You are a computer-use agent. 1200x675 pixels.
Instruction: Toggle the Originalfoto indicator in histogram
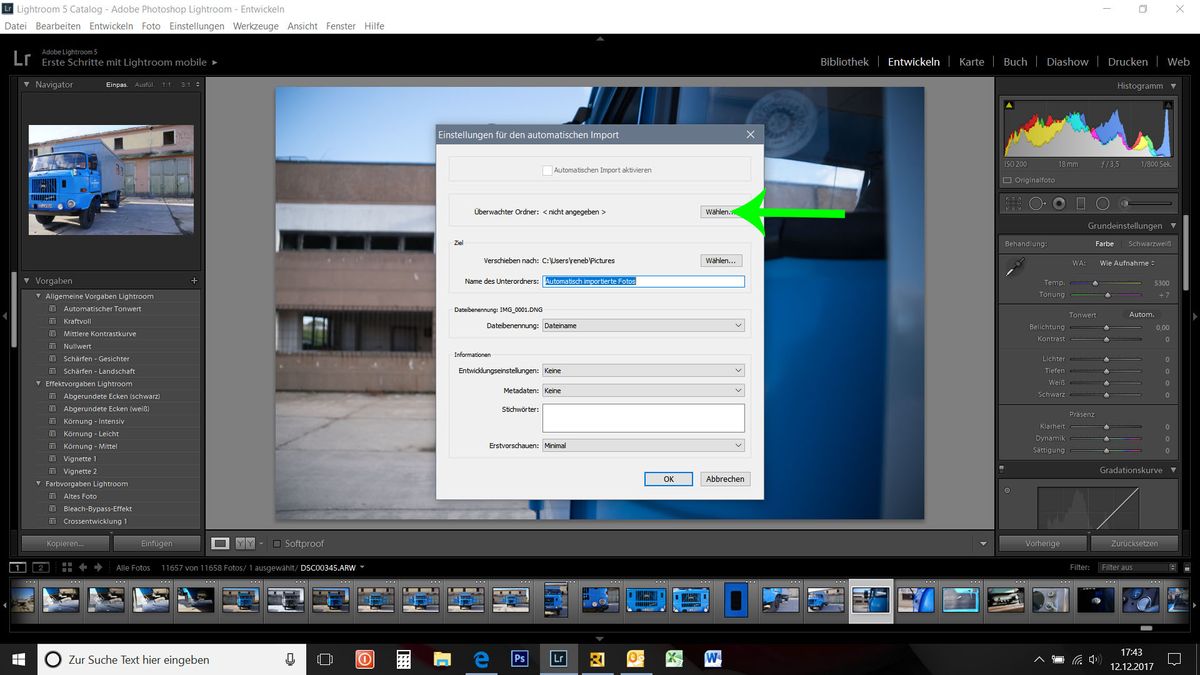point(1007,180)
